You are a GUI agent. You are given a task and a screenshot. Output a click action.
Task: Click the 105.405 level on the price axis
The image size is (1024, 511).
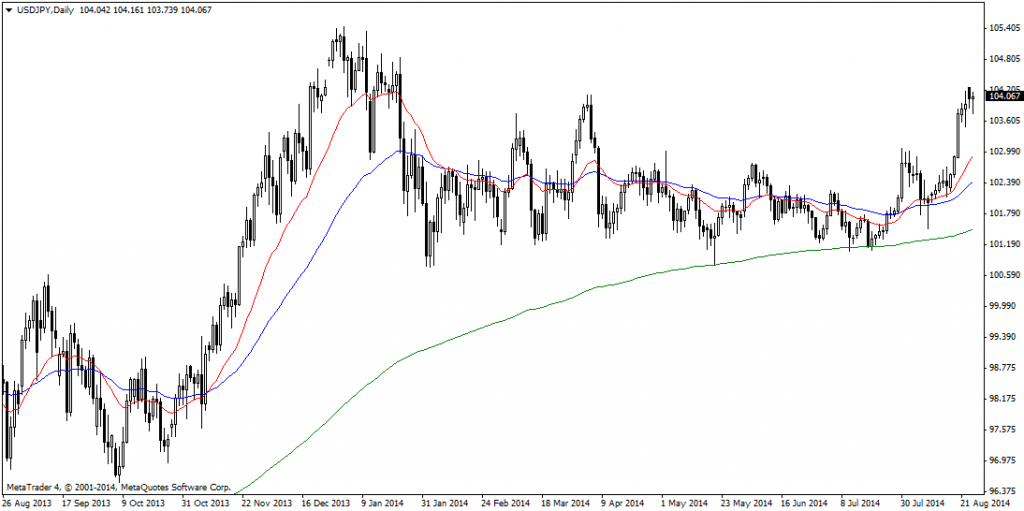pos(1003,28)
